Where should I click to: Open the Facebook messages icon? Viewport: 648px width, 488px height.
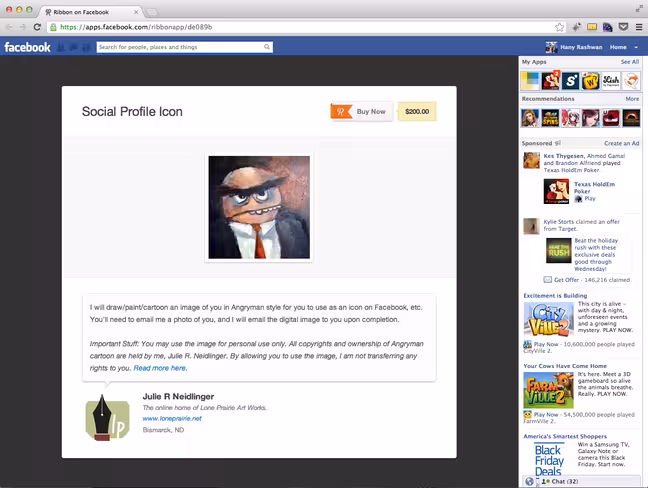click(74, 48)
